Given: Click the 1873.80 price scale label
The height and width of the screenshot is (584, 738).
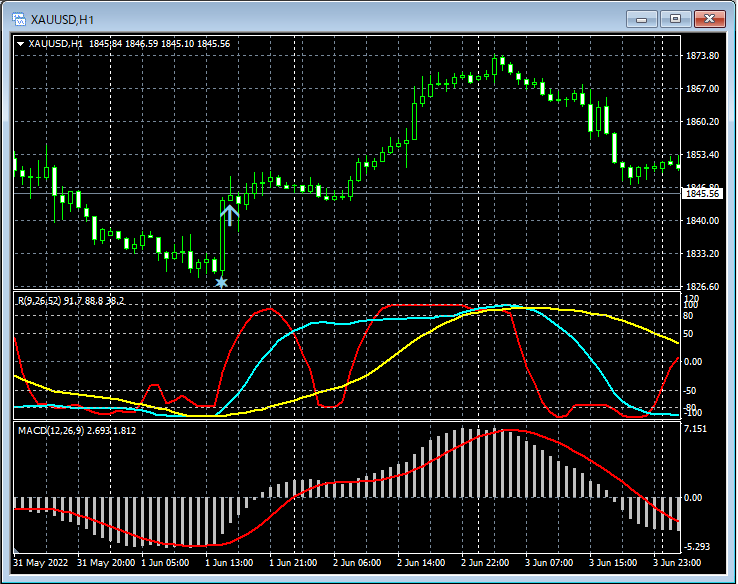Looking at the screenshot, I should click(703, 56).
